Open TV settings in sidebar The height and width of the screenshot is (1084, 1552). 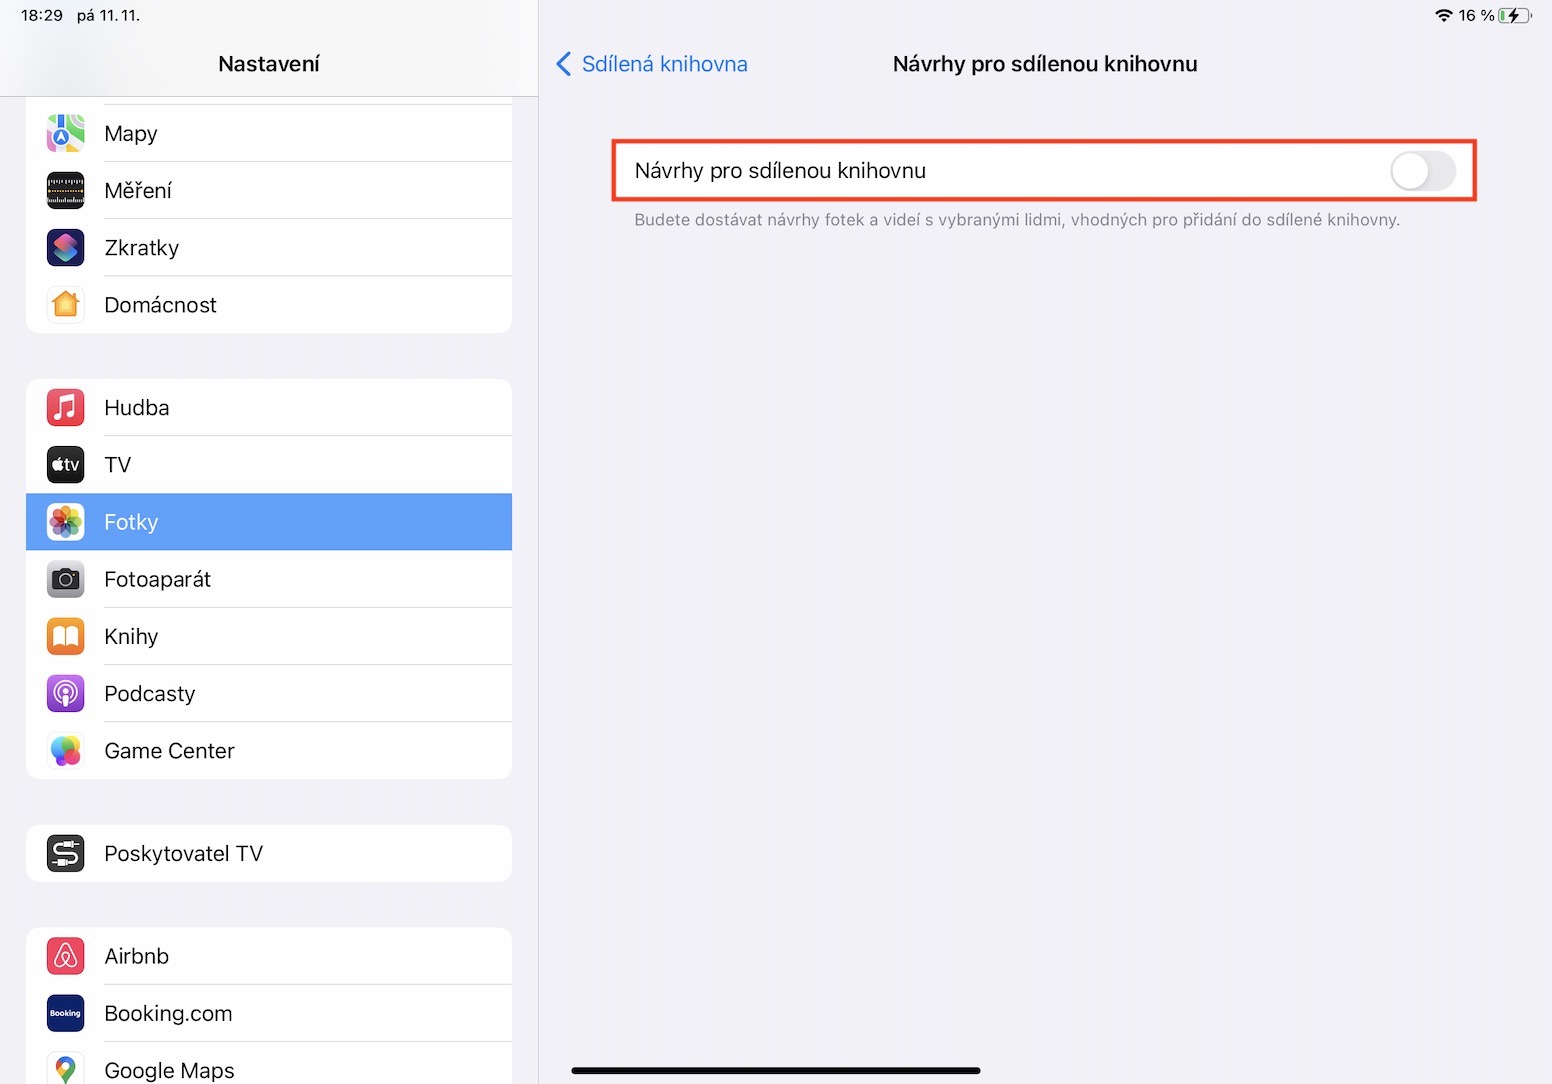(x=268, y=465)
